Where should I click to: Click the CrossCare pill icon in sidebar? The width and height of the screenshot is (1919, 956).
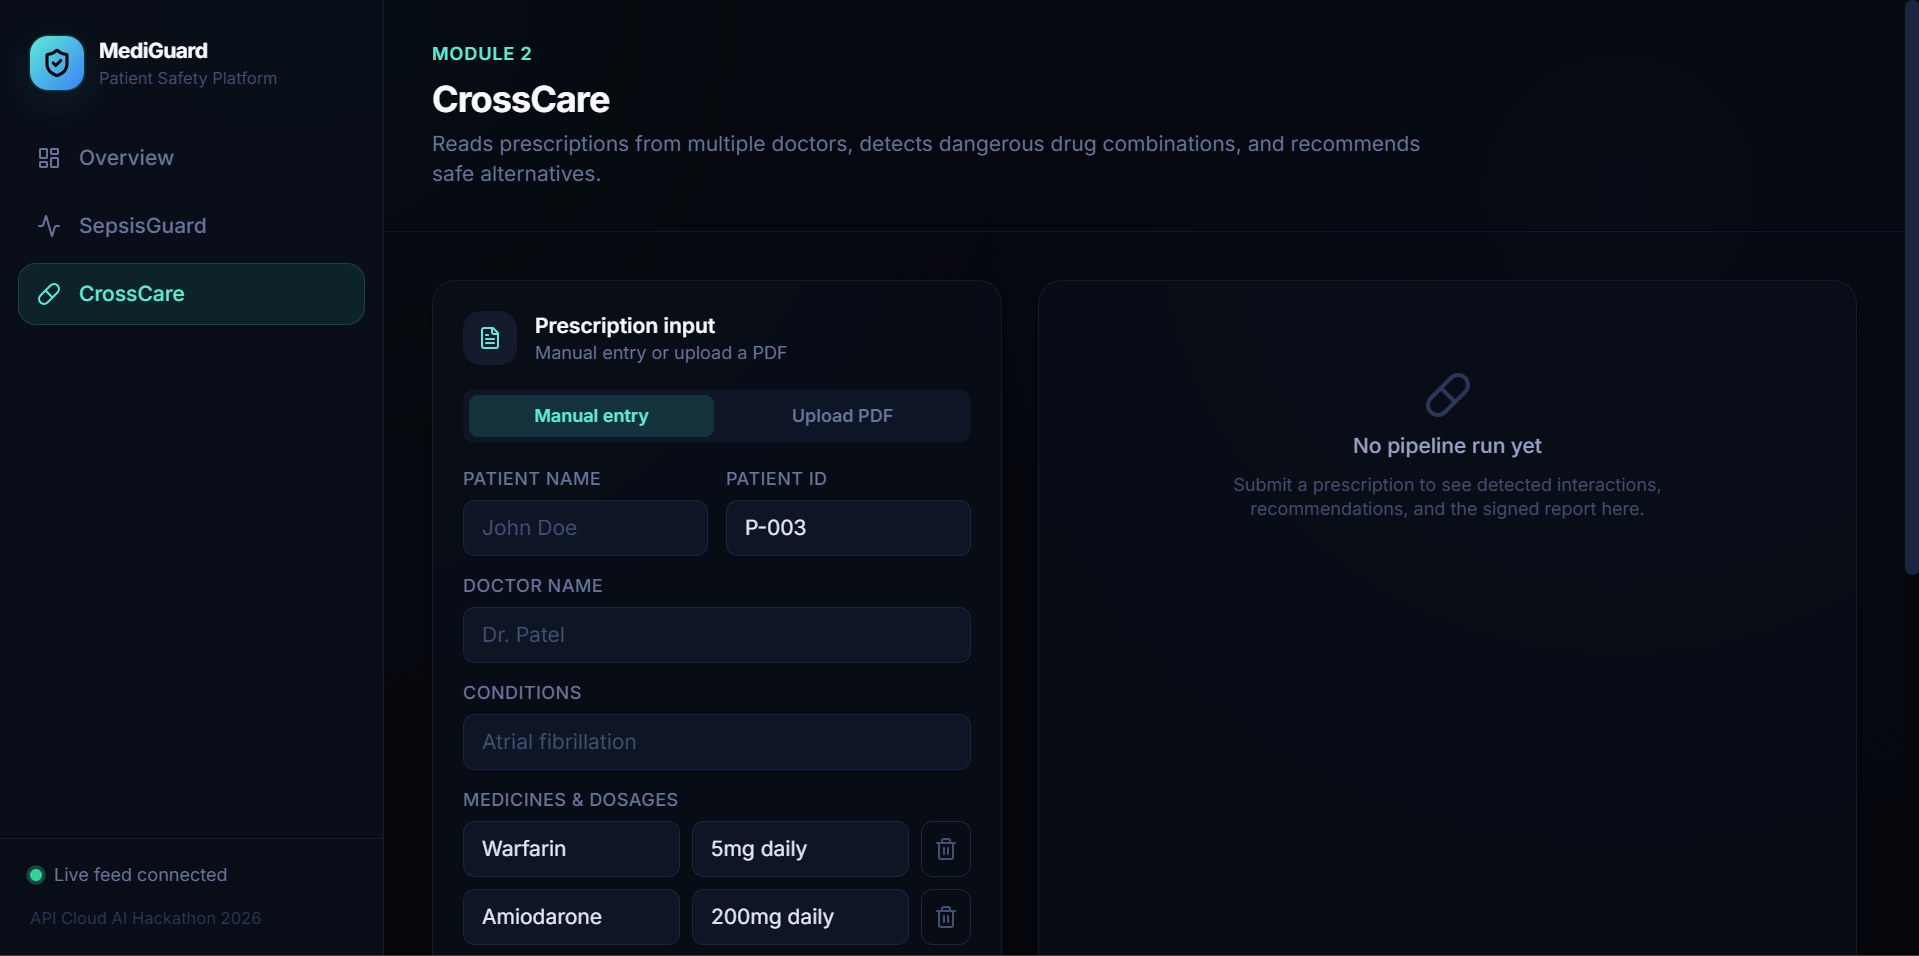click(x=49, y=294)
